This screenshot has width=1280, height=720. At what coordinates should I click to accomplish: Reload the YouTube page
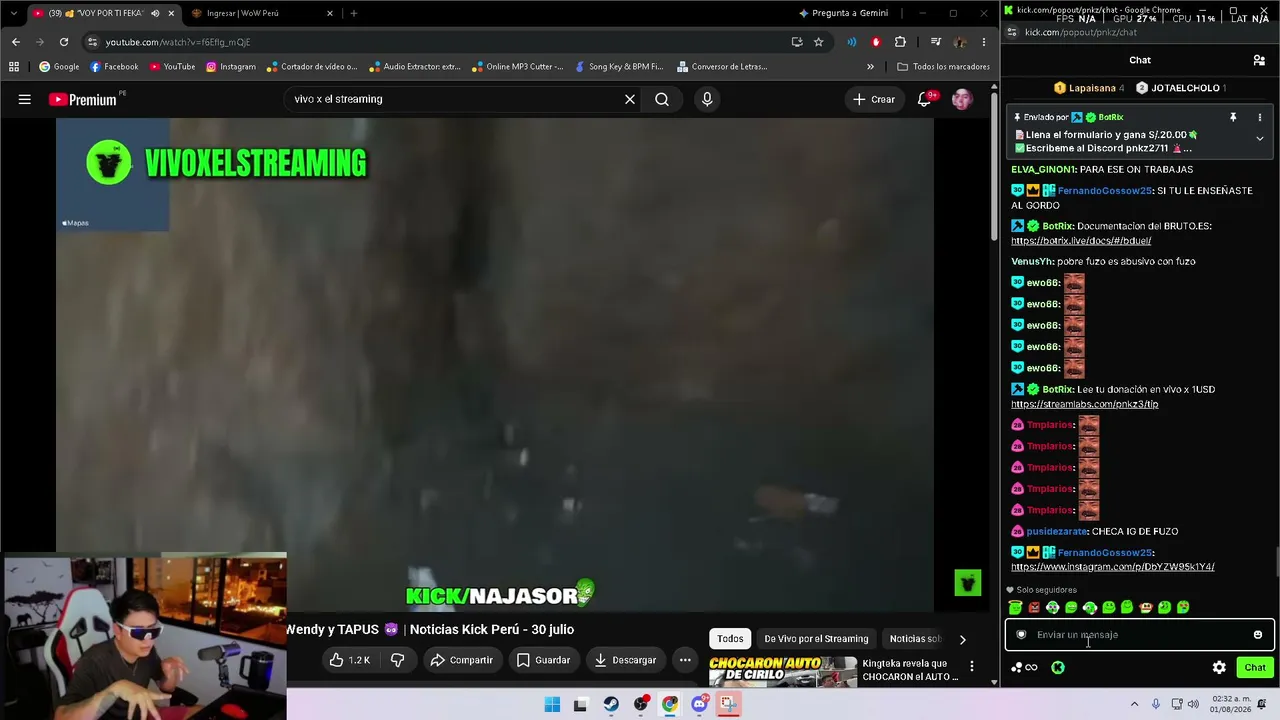point(64,42)
